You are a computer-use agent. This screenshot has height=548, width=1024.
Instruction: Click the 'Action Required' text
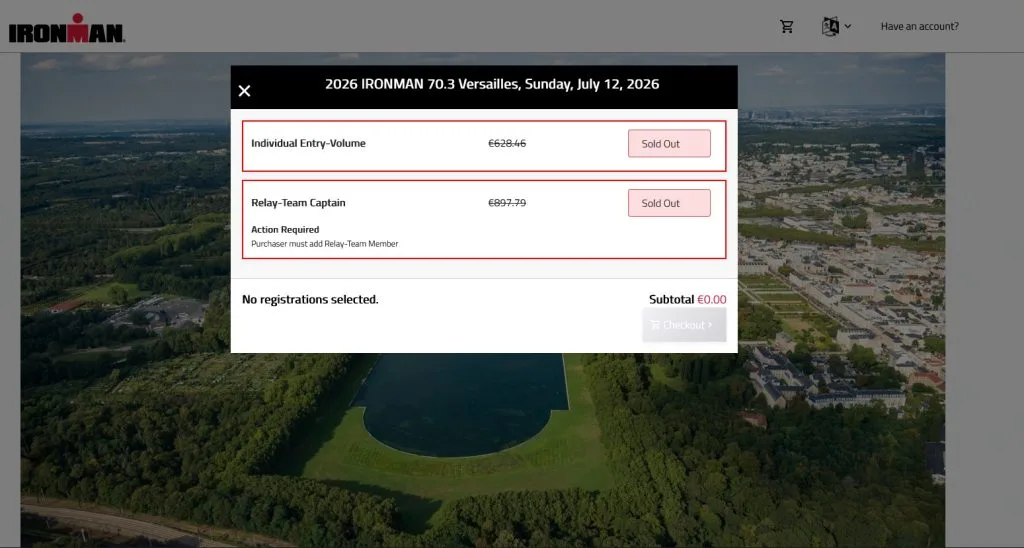[285, 230]
